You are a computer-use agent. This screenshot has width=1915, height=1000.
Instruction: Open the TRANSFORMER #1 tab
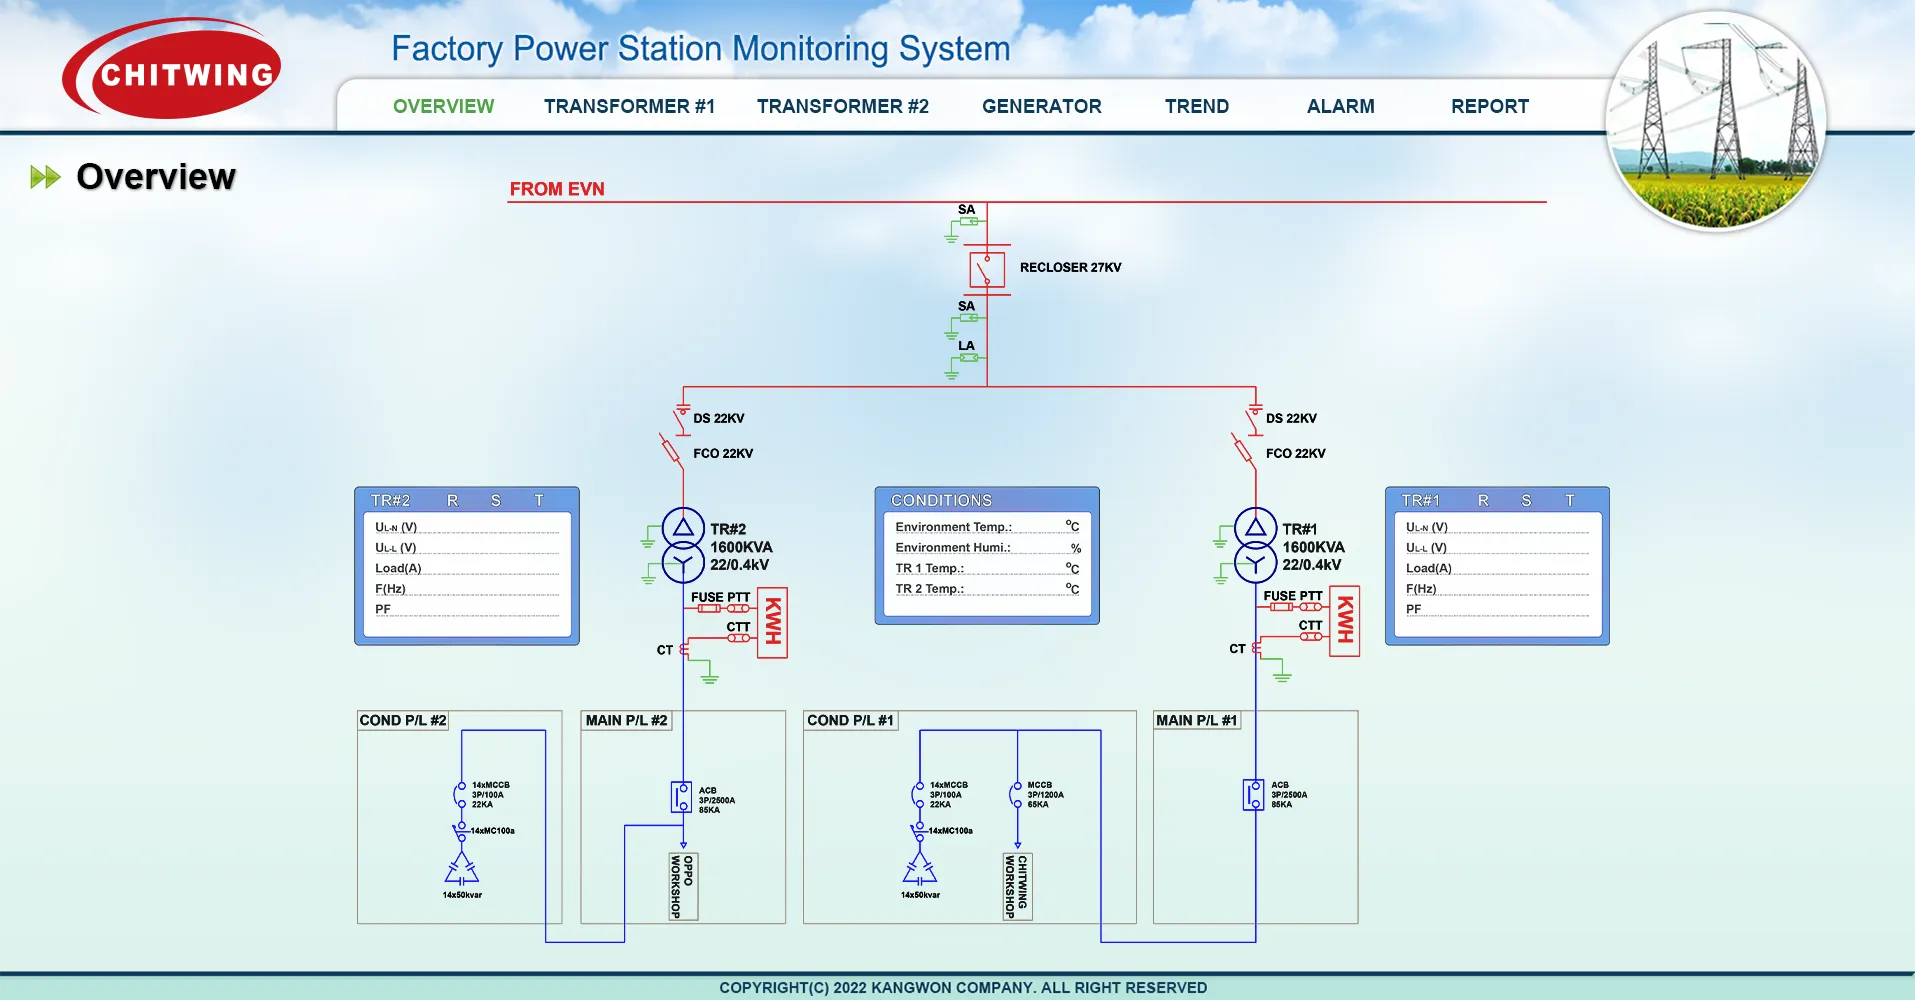point(629,106)
